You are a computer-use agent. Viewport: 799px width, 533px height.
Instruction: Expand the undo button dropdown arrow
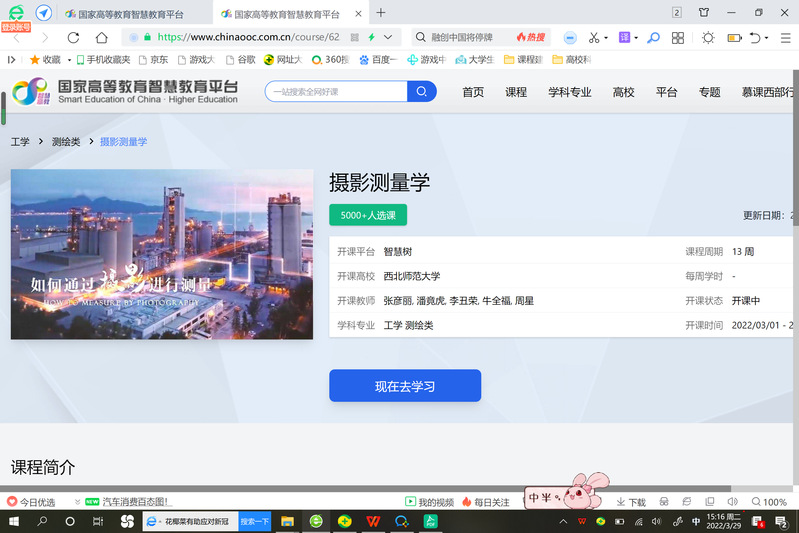pos(769,37)
